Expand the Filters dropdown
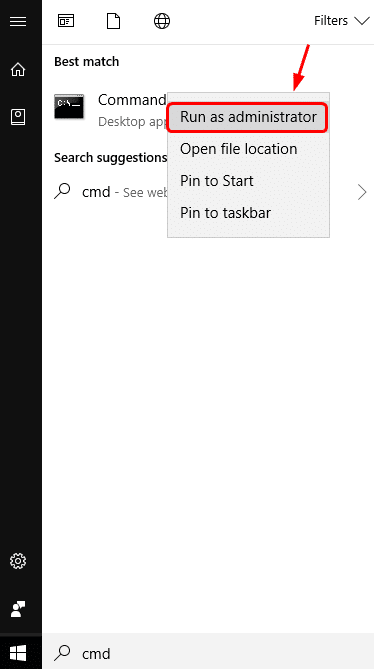 coord(342,20)
